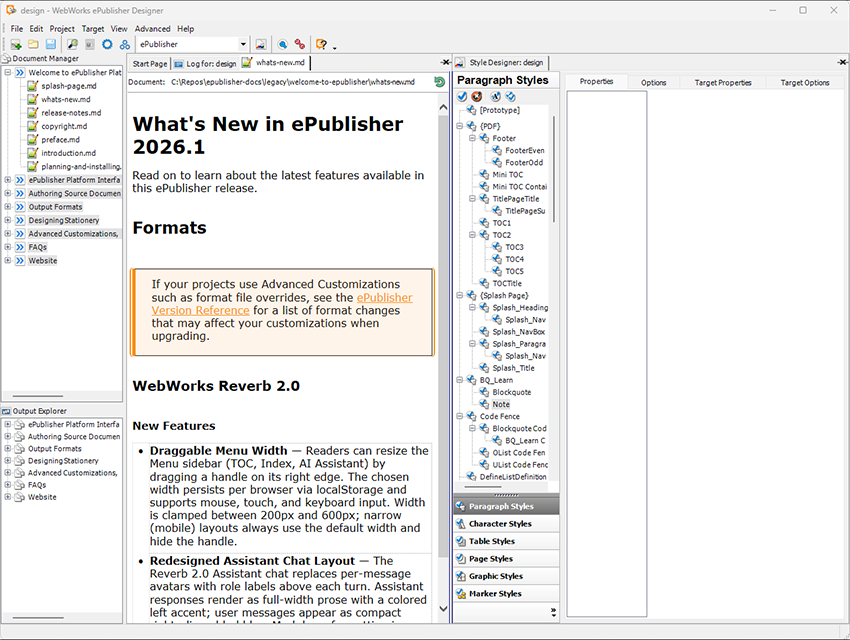The width and height of the screenshot is (850, 640).
Task: Click the blue round magnifier toolbar icon
Action: coord(282,44)
